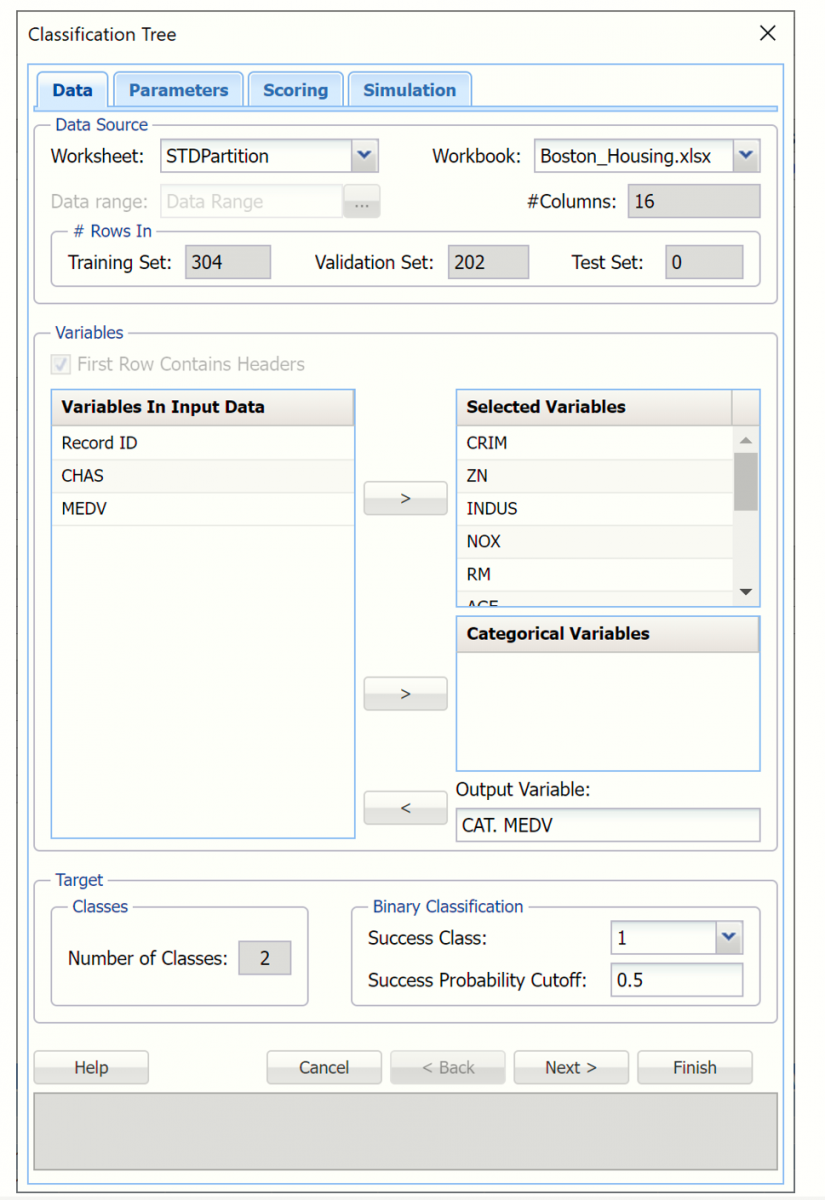Viewport: 825px width, 1200px height.
Task: Click the Data range browse ellipsis button
Action: pyautogui.click(x=362, y=202)
